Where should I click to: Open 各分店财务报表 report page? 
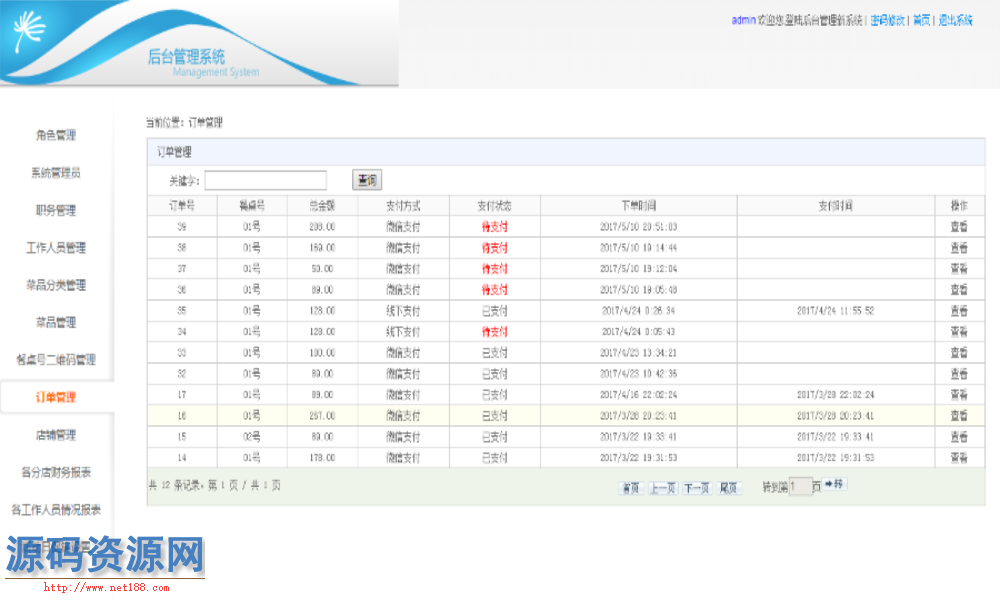56,472
